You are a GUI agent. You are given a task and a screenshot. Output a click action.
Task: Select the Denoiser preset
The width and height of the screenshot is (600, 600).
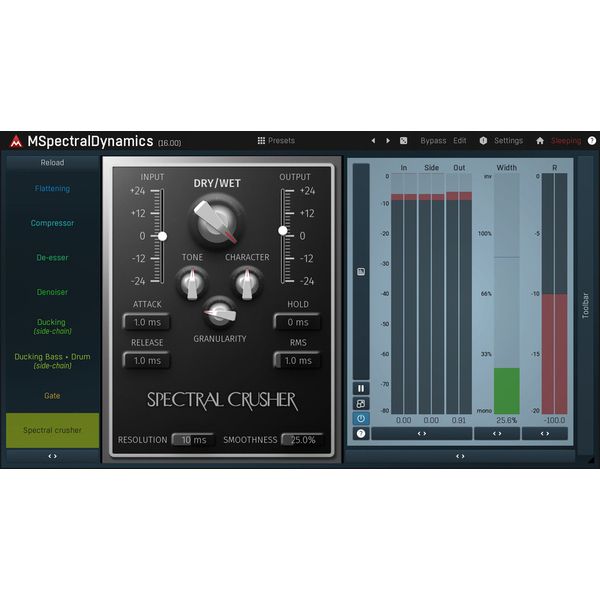[x=52, y=292]
